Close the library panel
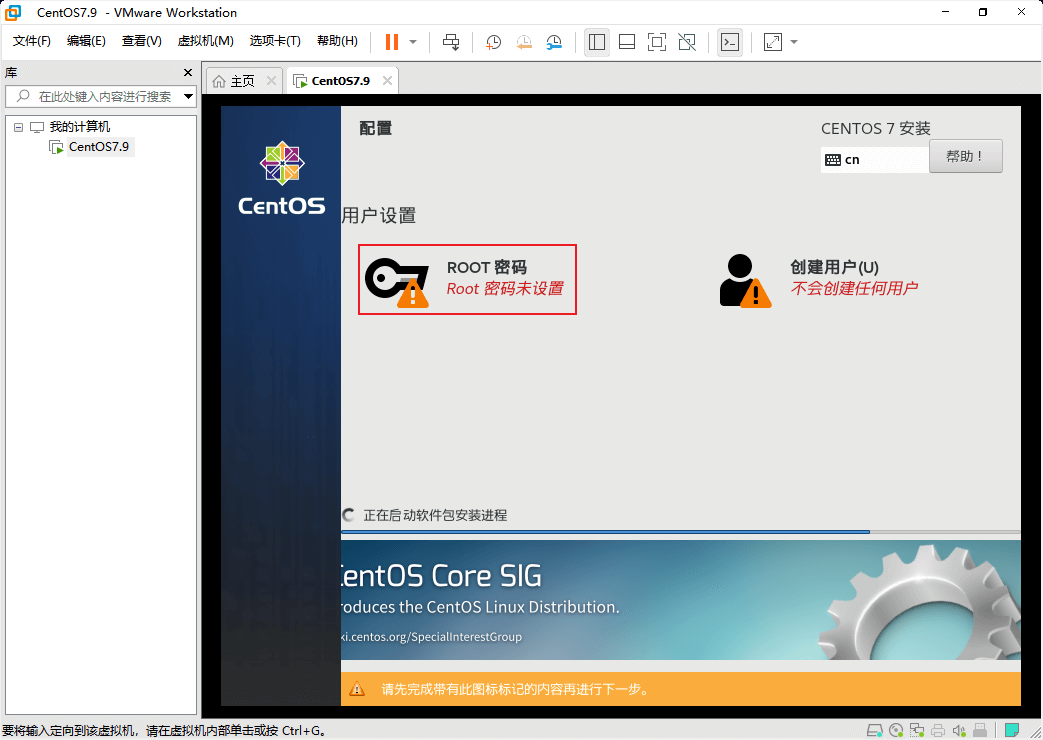Screen dimensions: 1043x740 coord(188,73)
